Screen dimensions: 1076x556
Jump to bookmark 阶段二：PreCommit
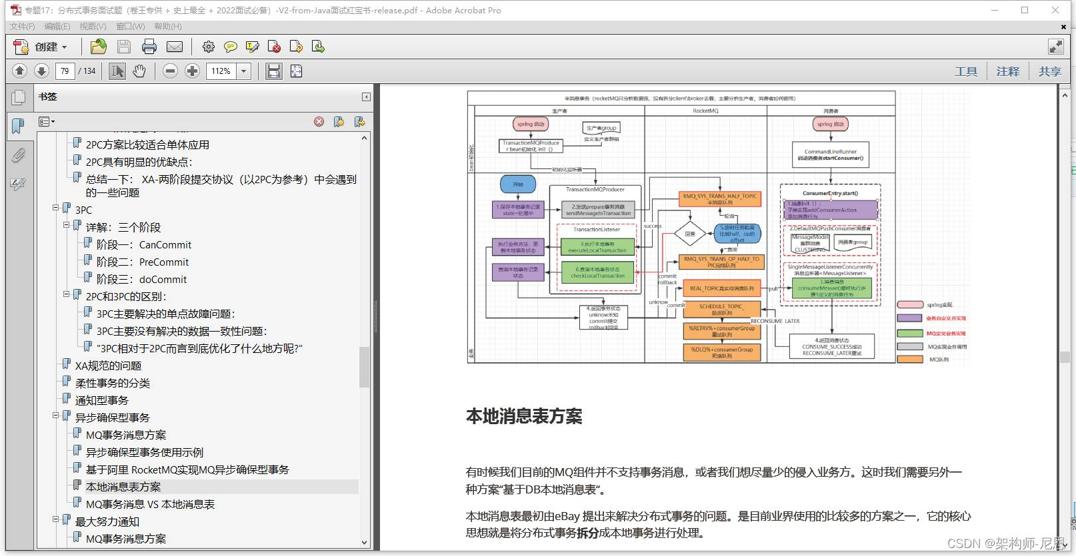coord(142,262)
